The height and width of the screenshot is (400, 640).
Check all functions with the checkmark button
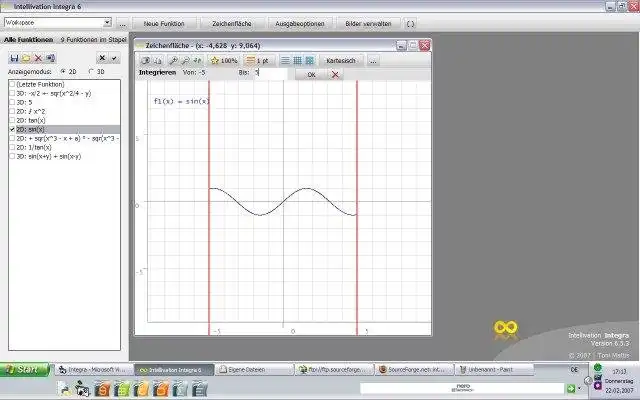click(x=114, y=58)
